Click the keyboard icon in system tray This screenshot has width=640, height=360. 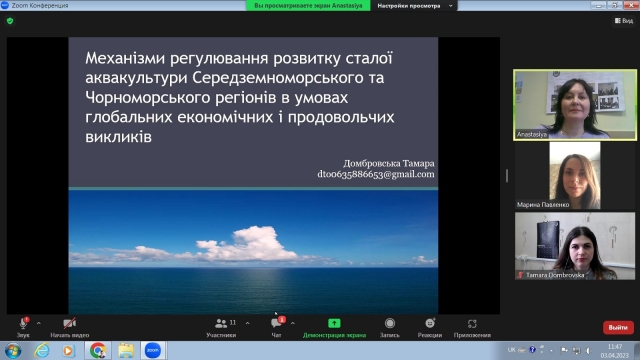click(522, 350)
